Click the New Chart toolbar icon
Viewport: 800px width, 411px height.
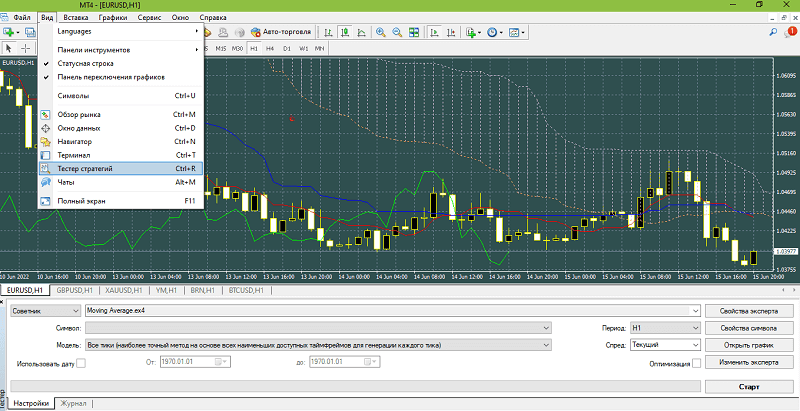(9, 32)
